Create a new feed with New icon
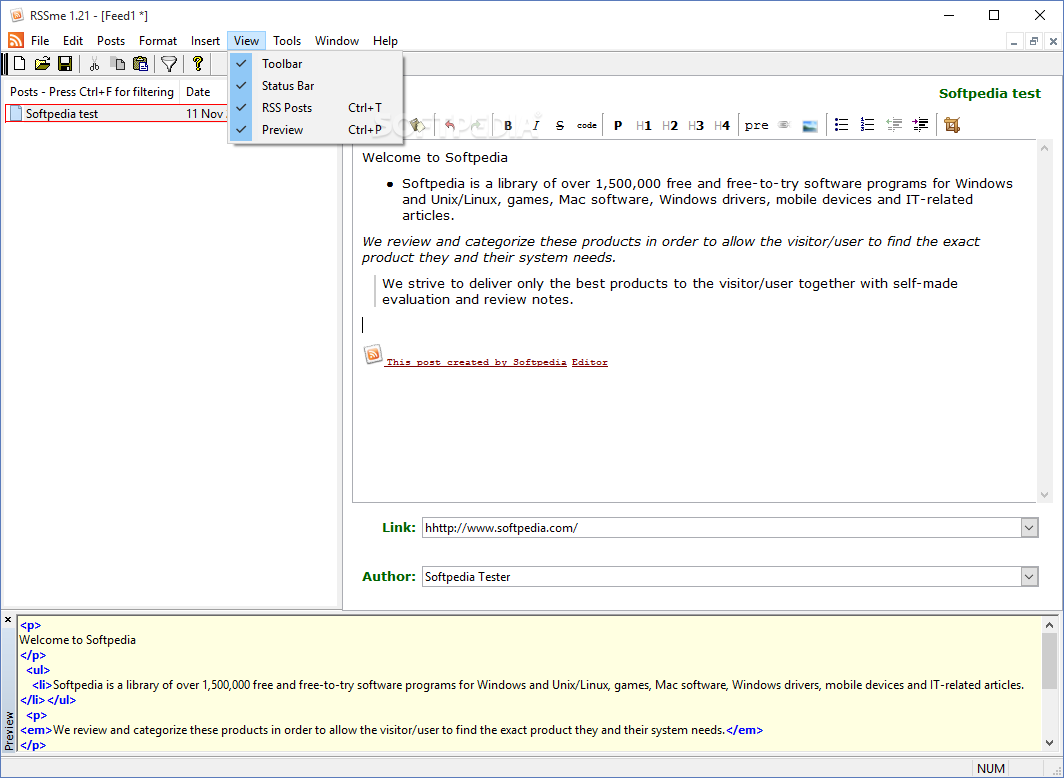This screenshot has width=1064, height=778. (x=20, y=64)
